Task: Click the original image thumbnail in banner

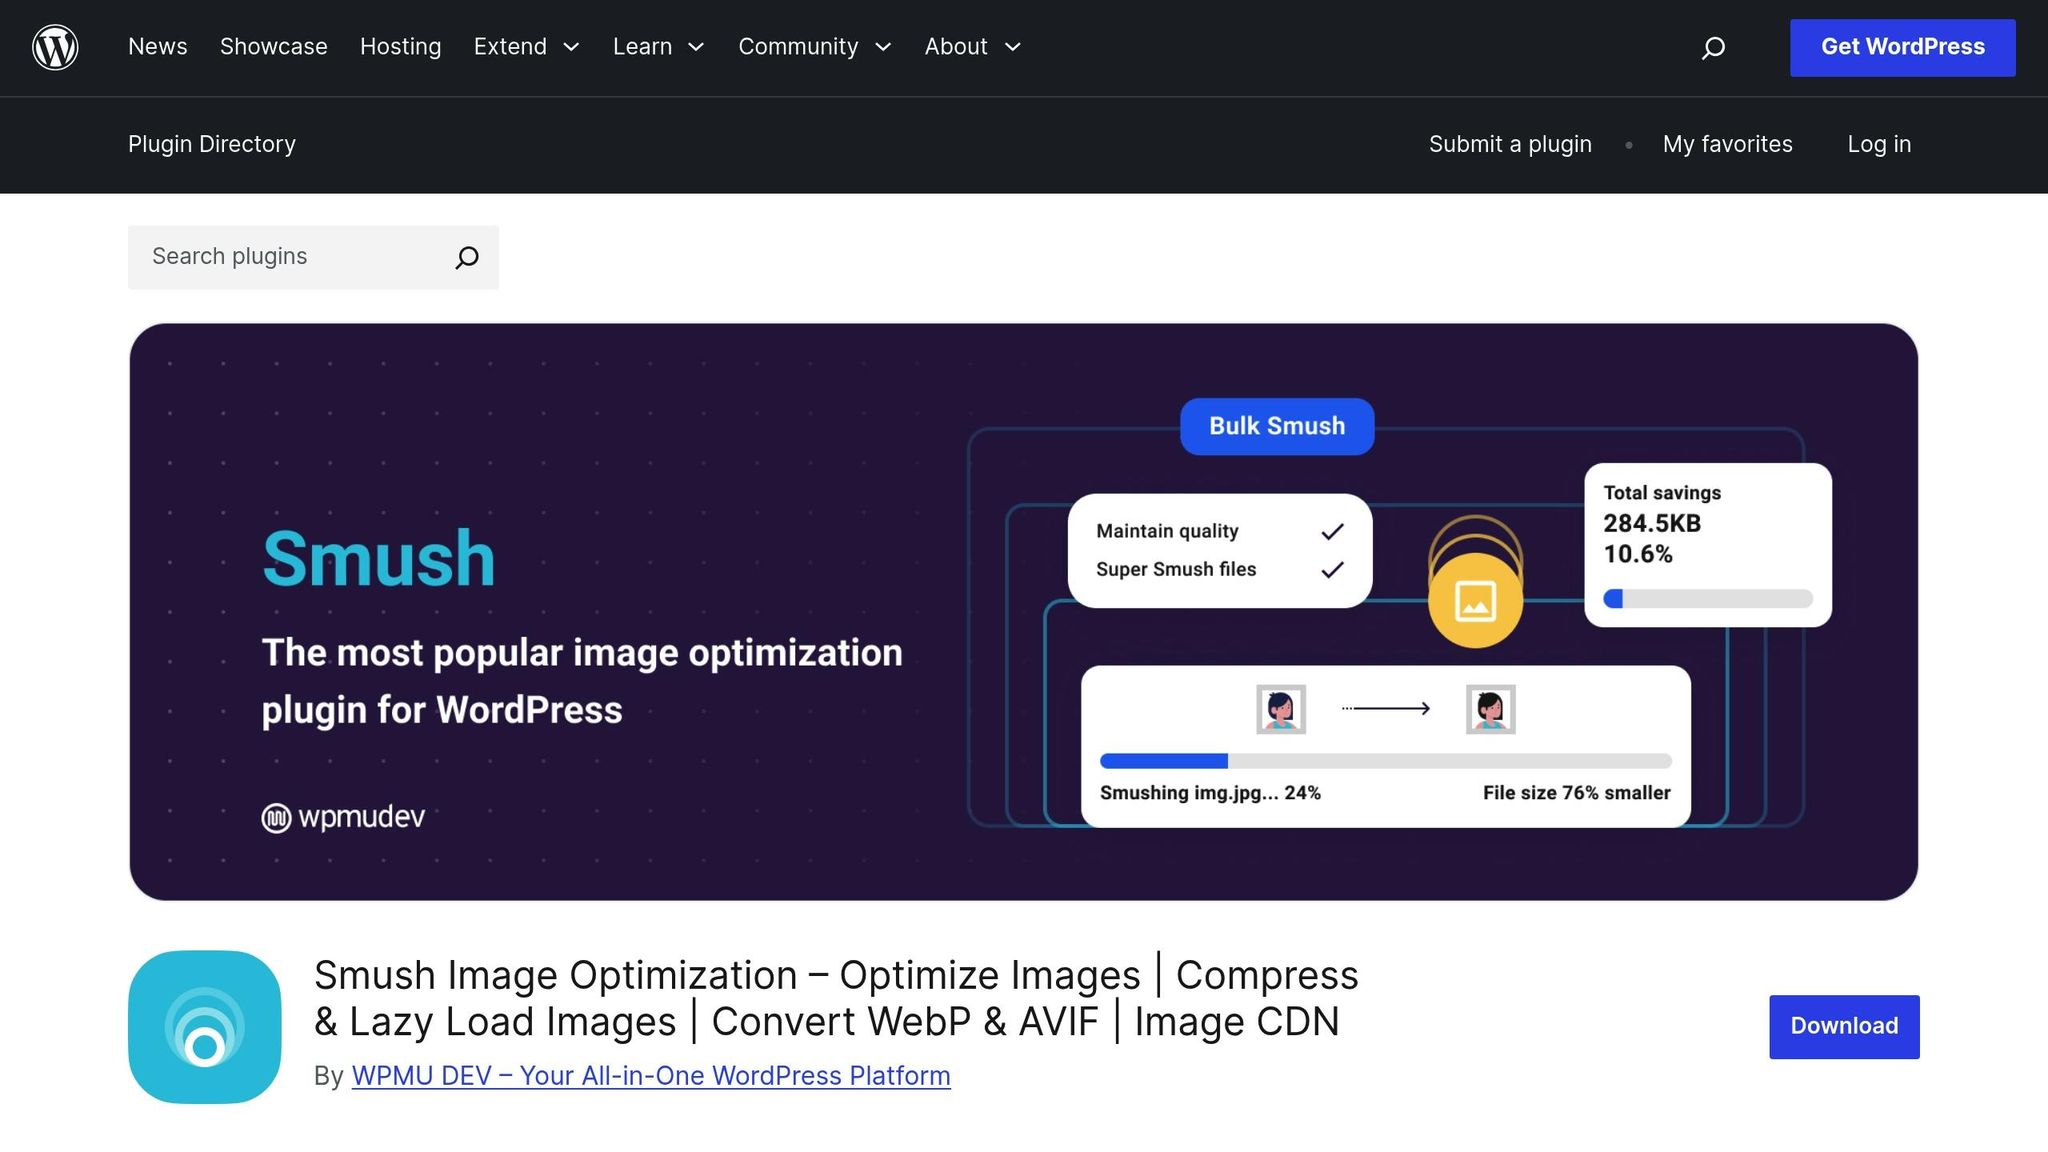Action: pos(1280,709)
